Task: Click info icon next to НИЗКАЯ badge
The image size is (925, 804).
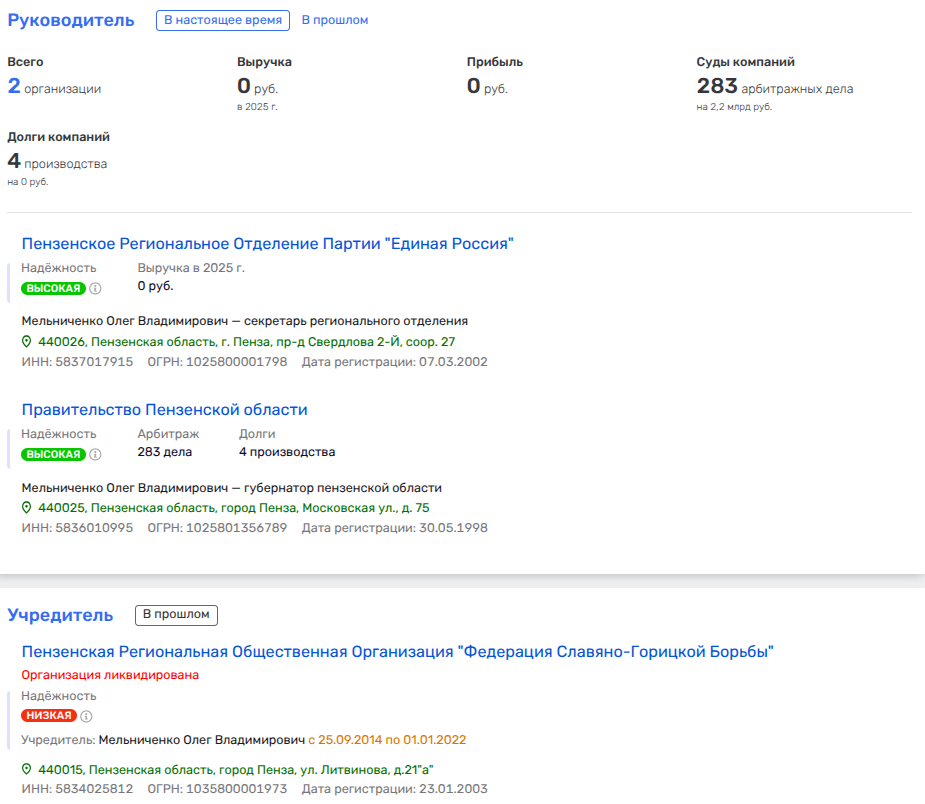Action: pos(86,716)
